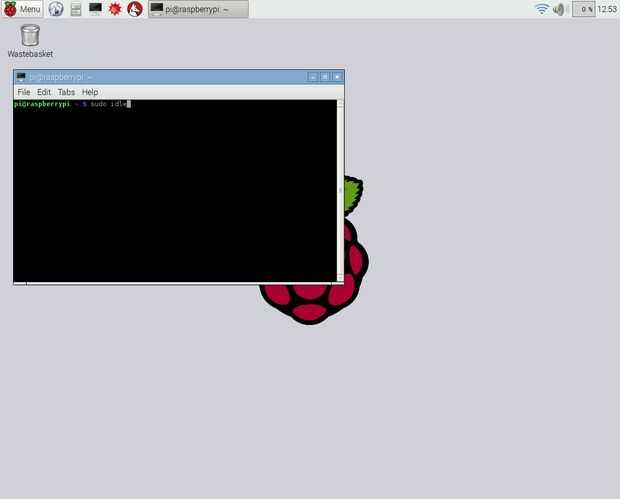
Task: Open the Raspberry Pi Menu button
Action: click(22, 9)
